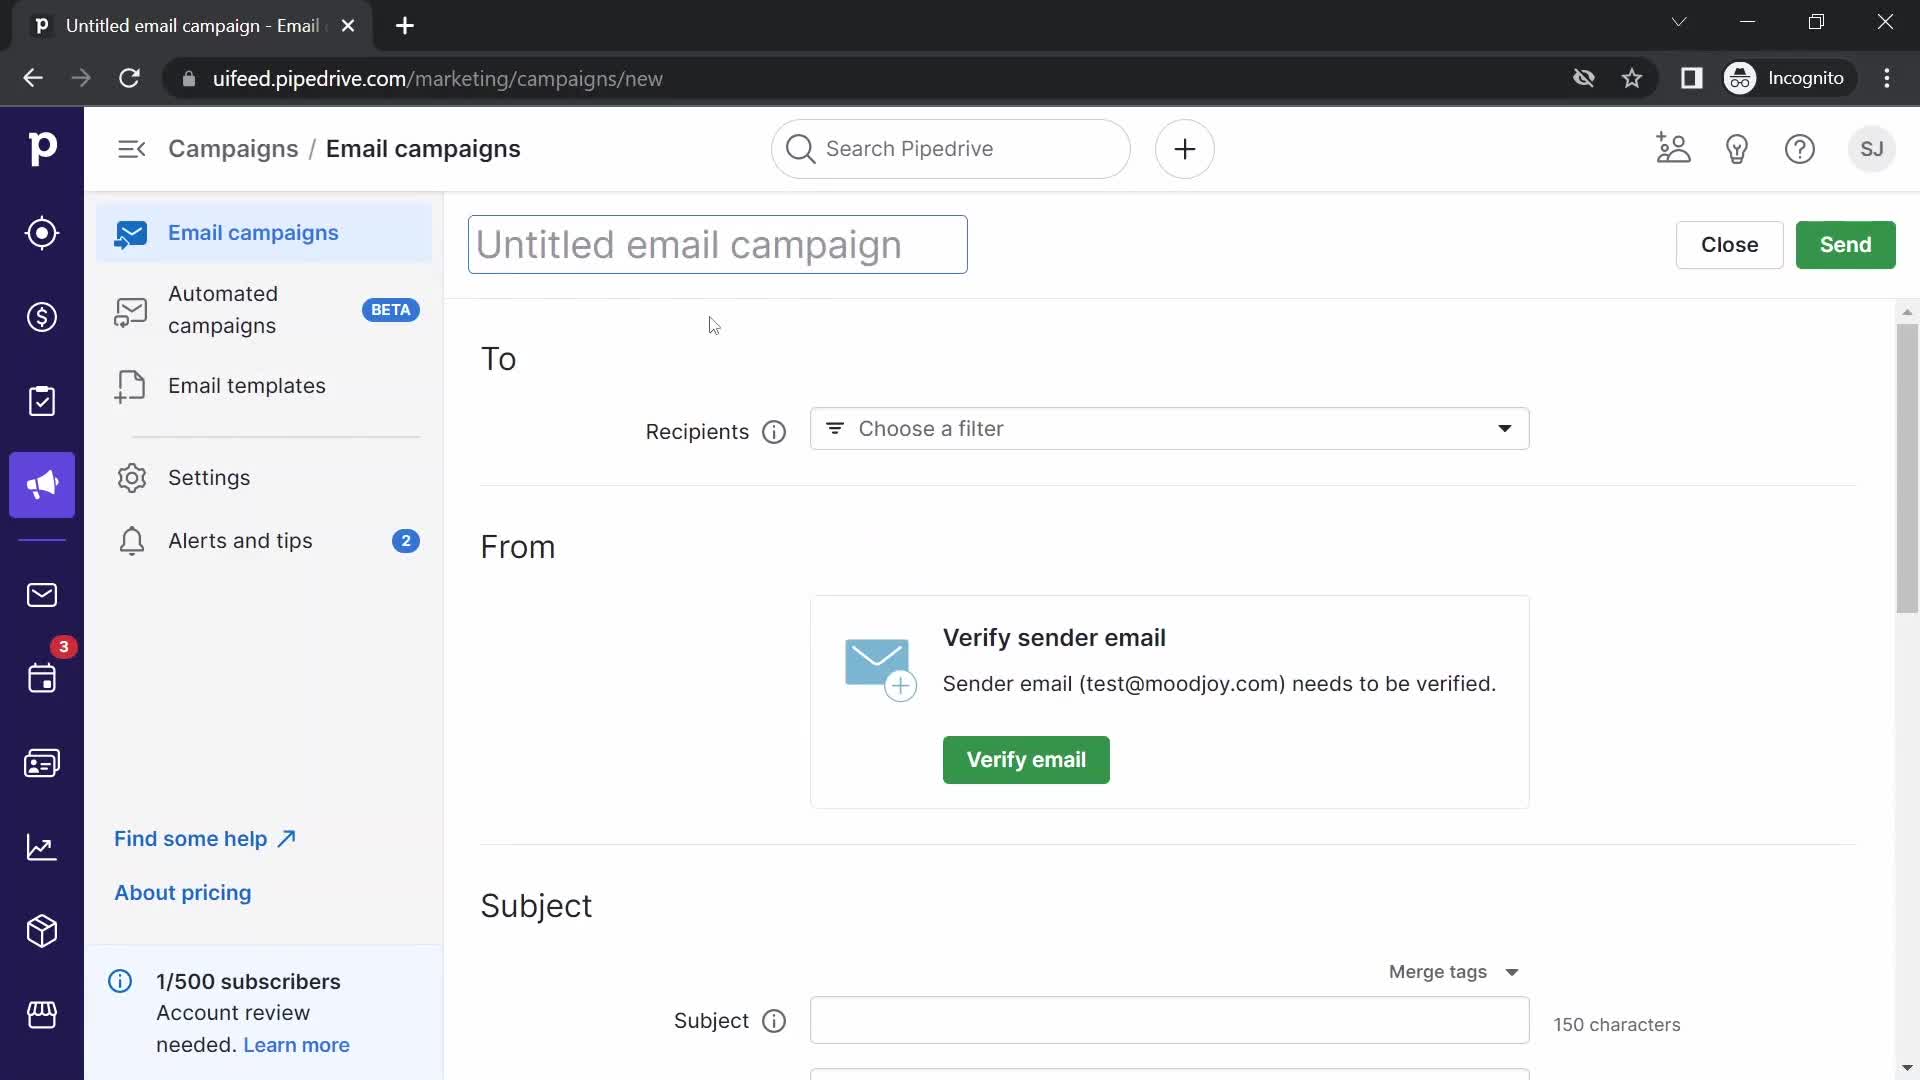This screenshot has width=1920, height=1080.
Task: Click the '1/500 subscribers' text
Action: point(248,982)
